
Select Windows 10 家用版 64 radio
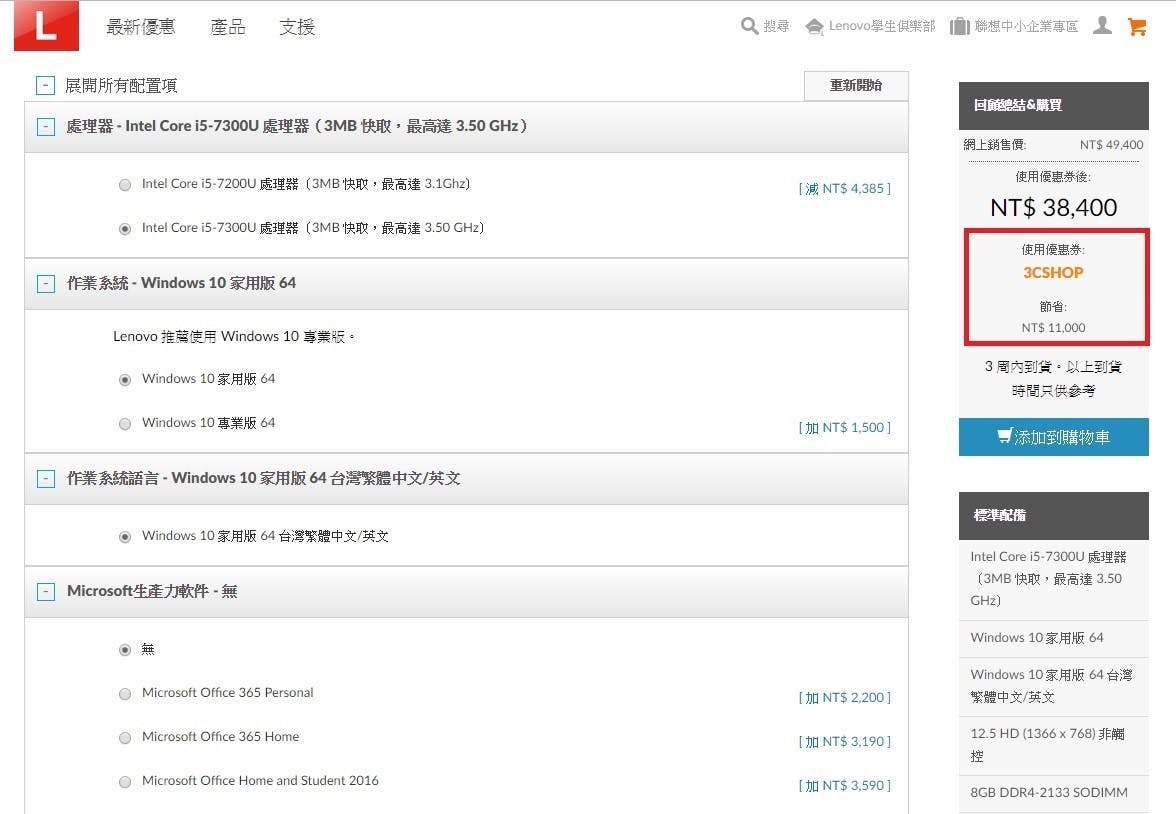[x=124, y=380]
